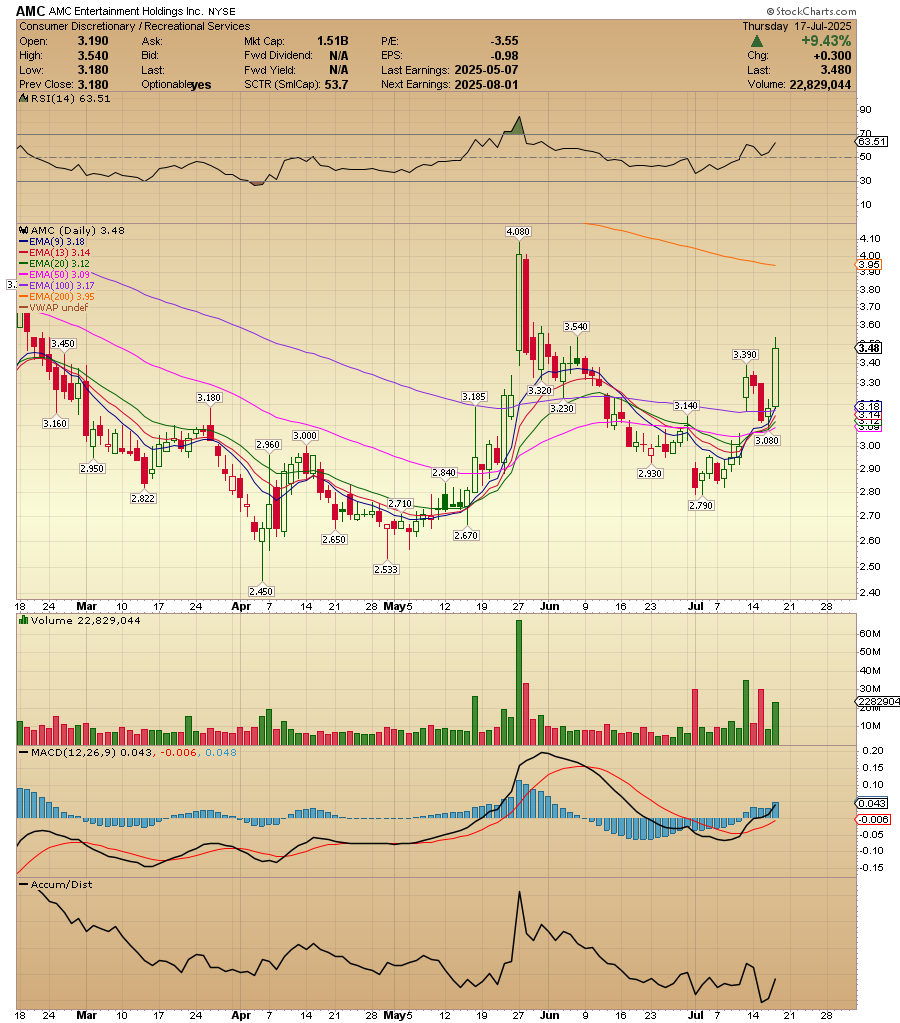The width and height of the screenshot is (900, 1023).
Task: Click the 0.043 MACD value tag
Action: [872, 803]
